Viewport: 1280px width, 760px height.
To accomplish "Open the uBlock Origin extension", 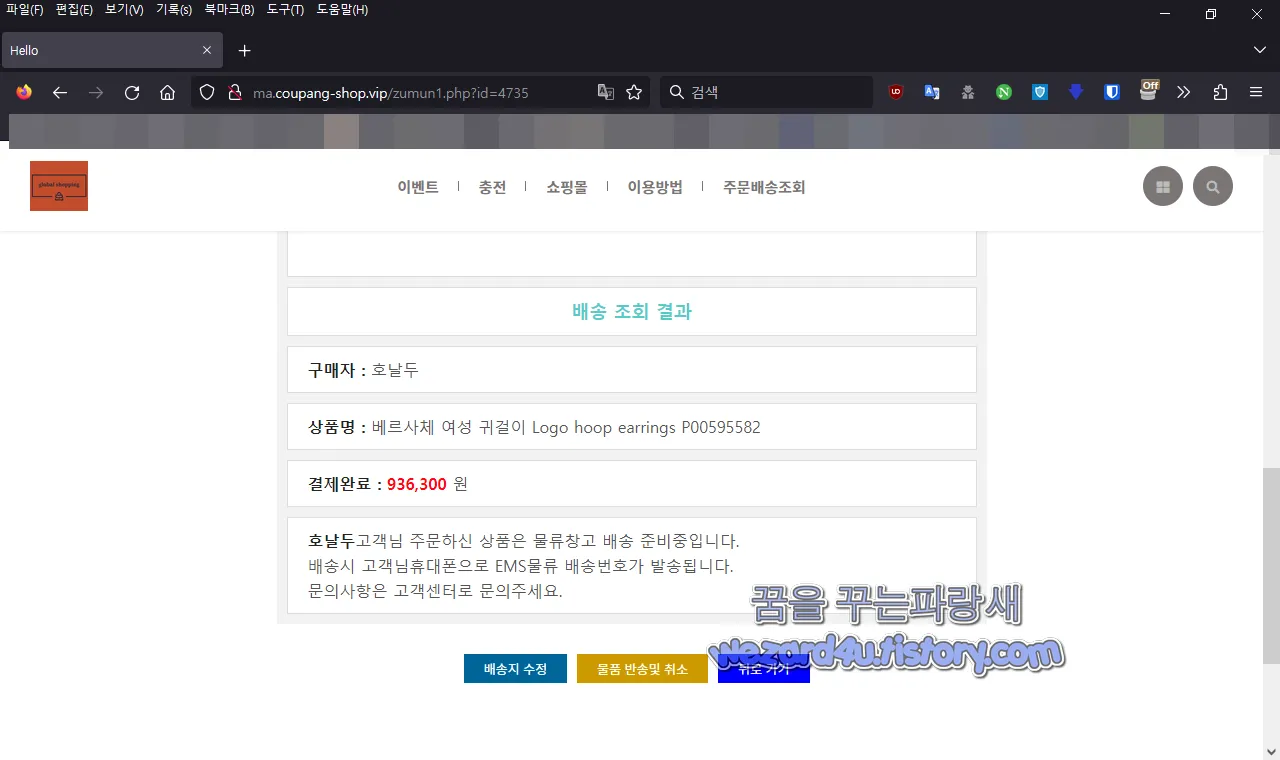I will pos(896,92).
